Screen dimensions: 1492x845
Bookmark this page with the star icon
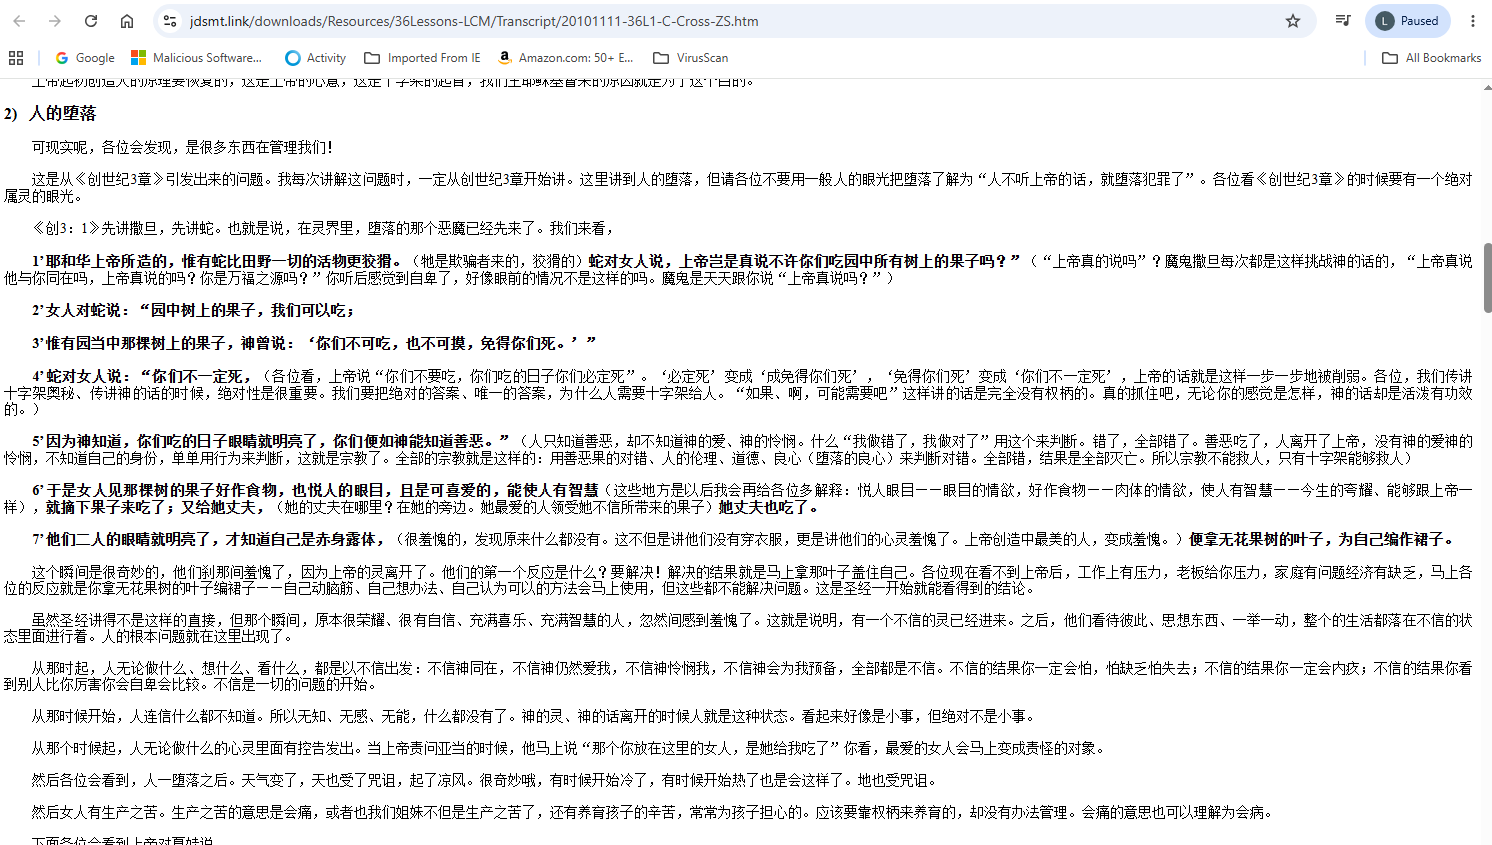click(1293, 21)
